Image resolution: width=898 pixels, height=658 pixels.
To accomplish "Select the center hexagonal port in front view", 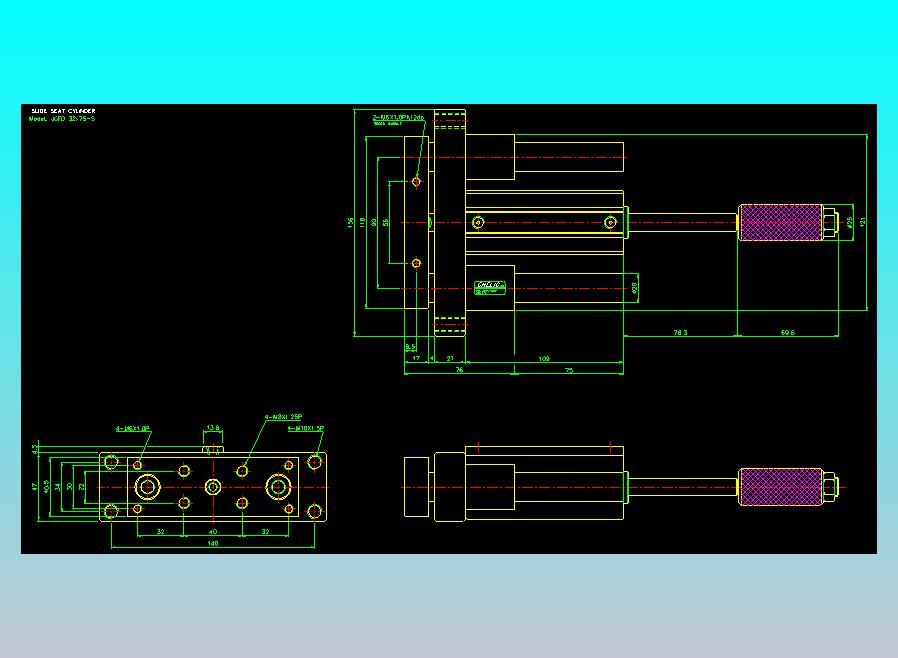I will point(213,487).
